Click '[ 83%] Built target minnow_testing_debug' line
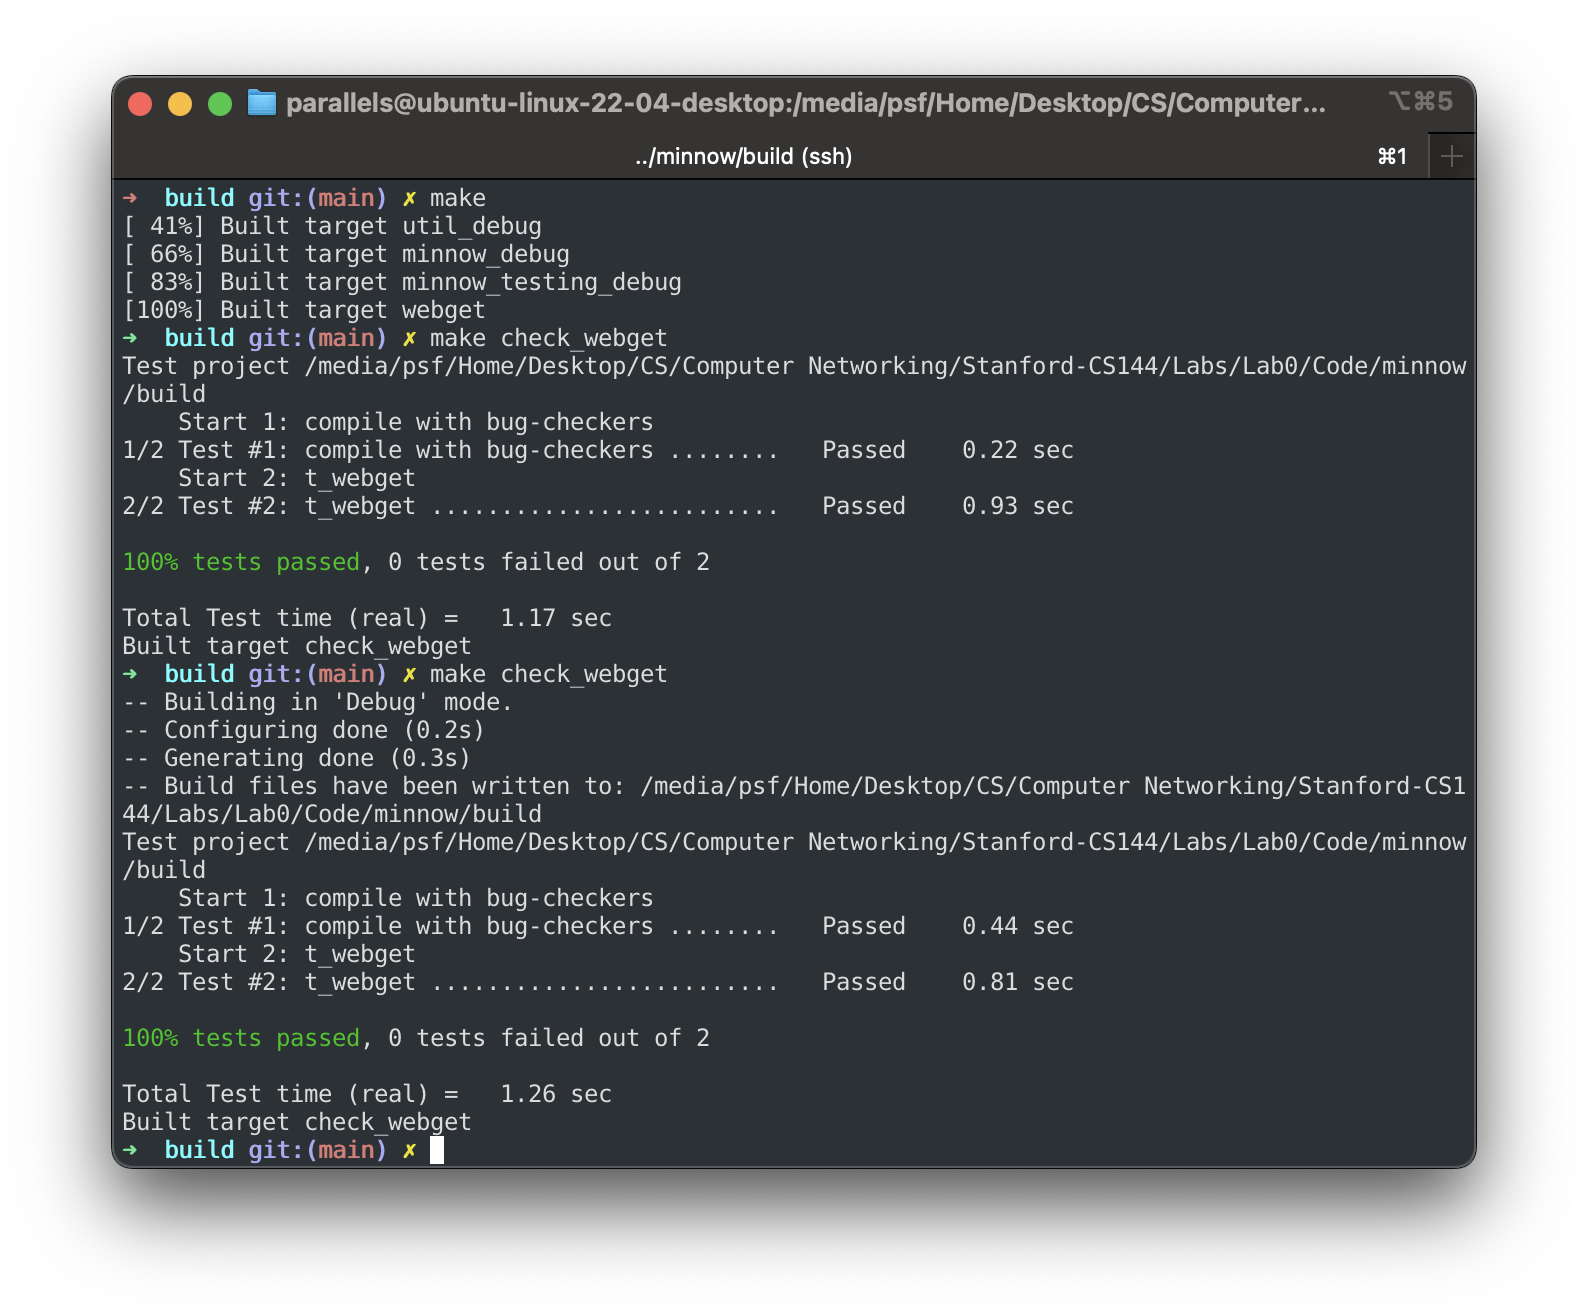The image size is (1588, 1316). click(402, 282)
